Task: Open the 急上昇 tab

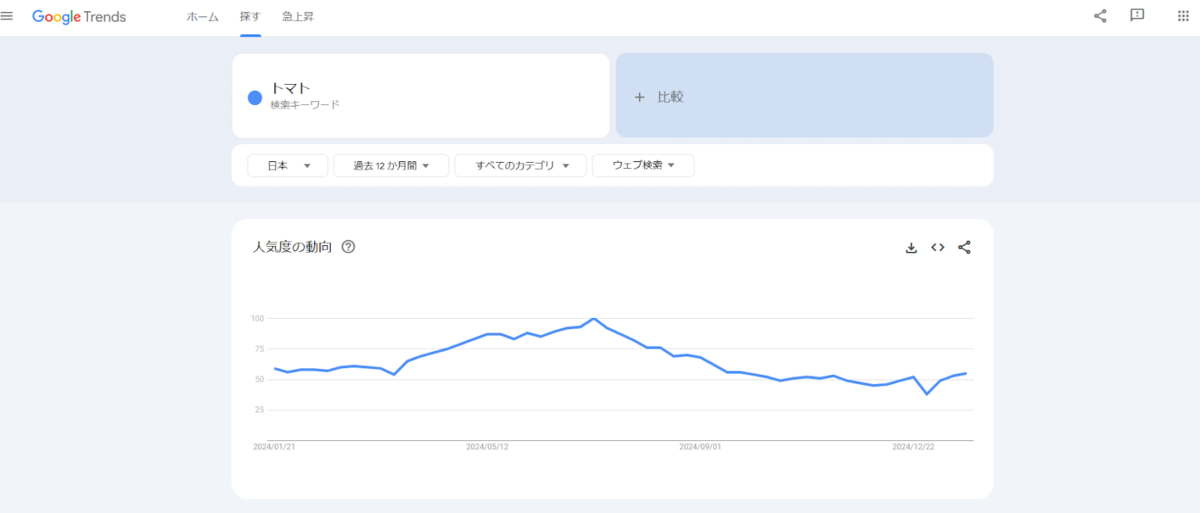Action: pyautogui.click(x=298, y=17)
